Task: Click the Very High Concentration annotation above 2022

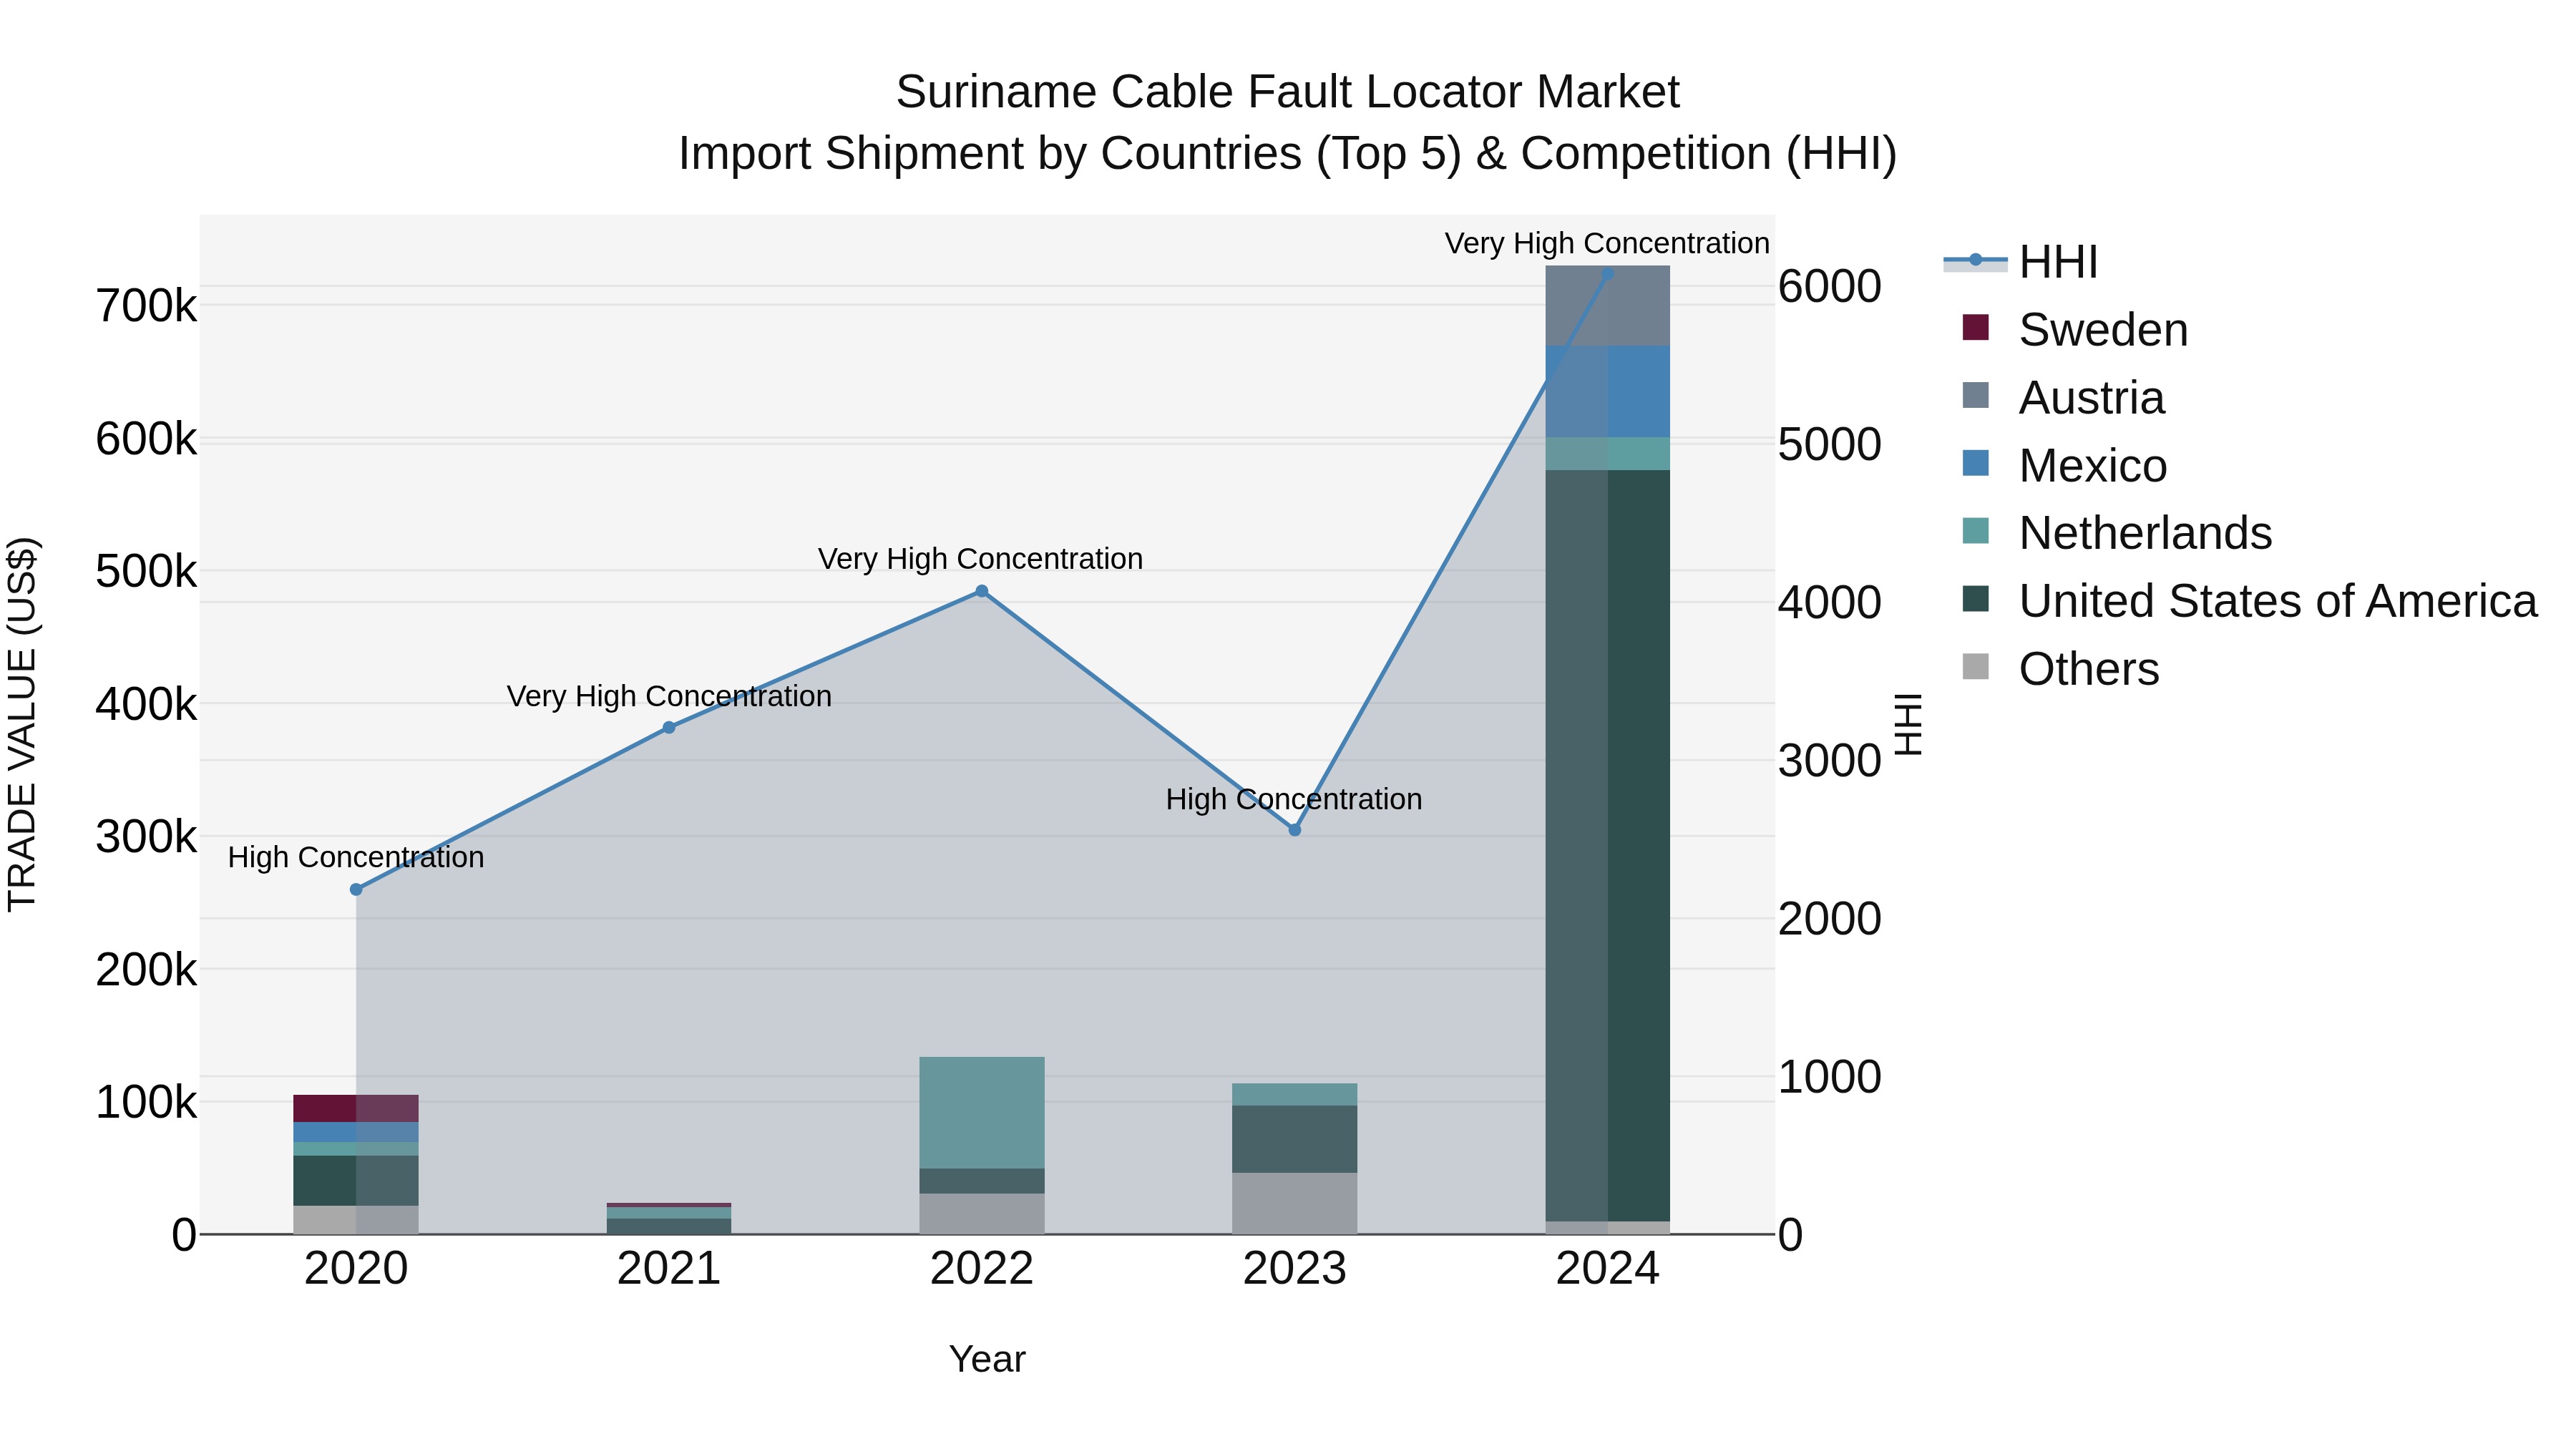Action: pos(981,559)
